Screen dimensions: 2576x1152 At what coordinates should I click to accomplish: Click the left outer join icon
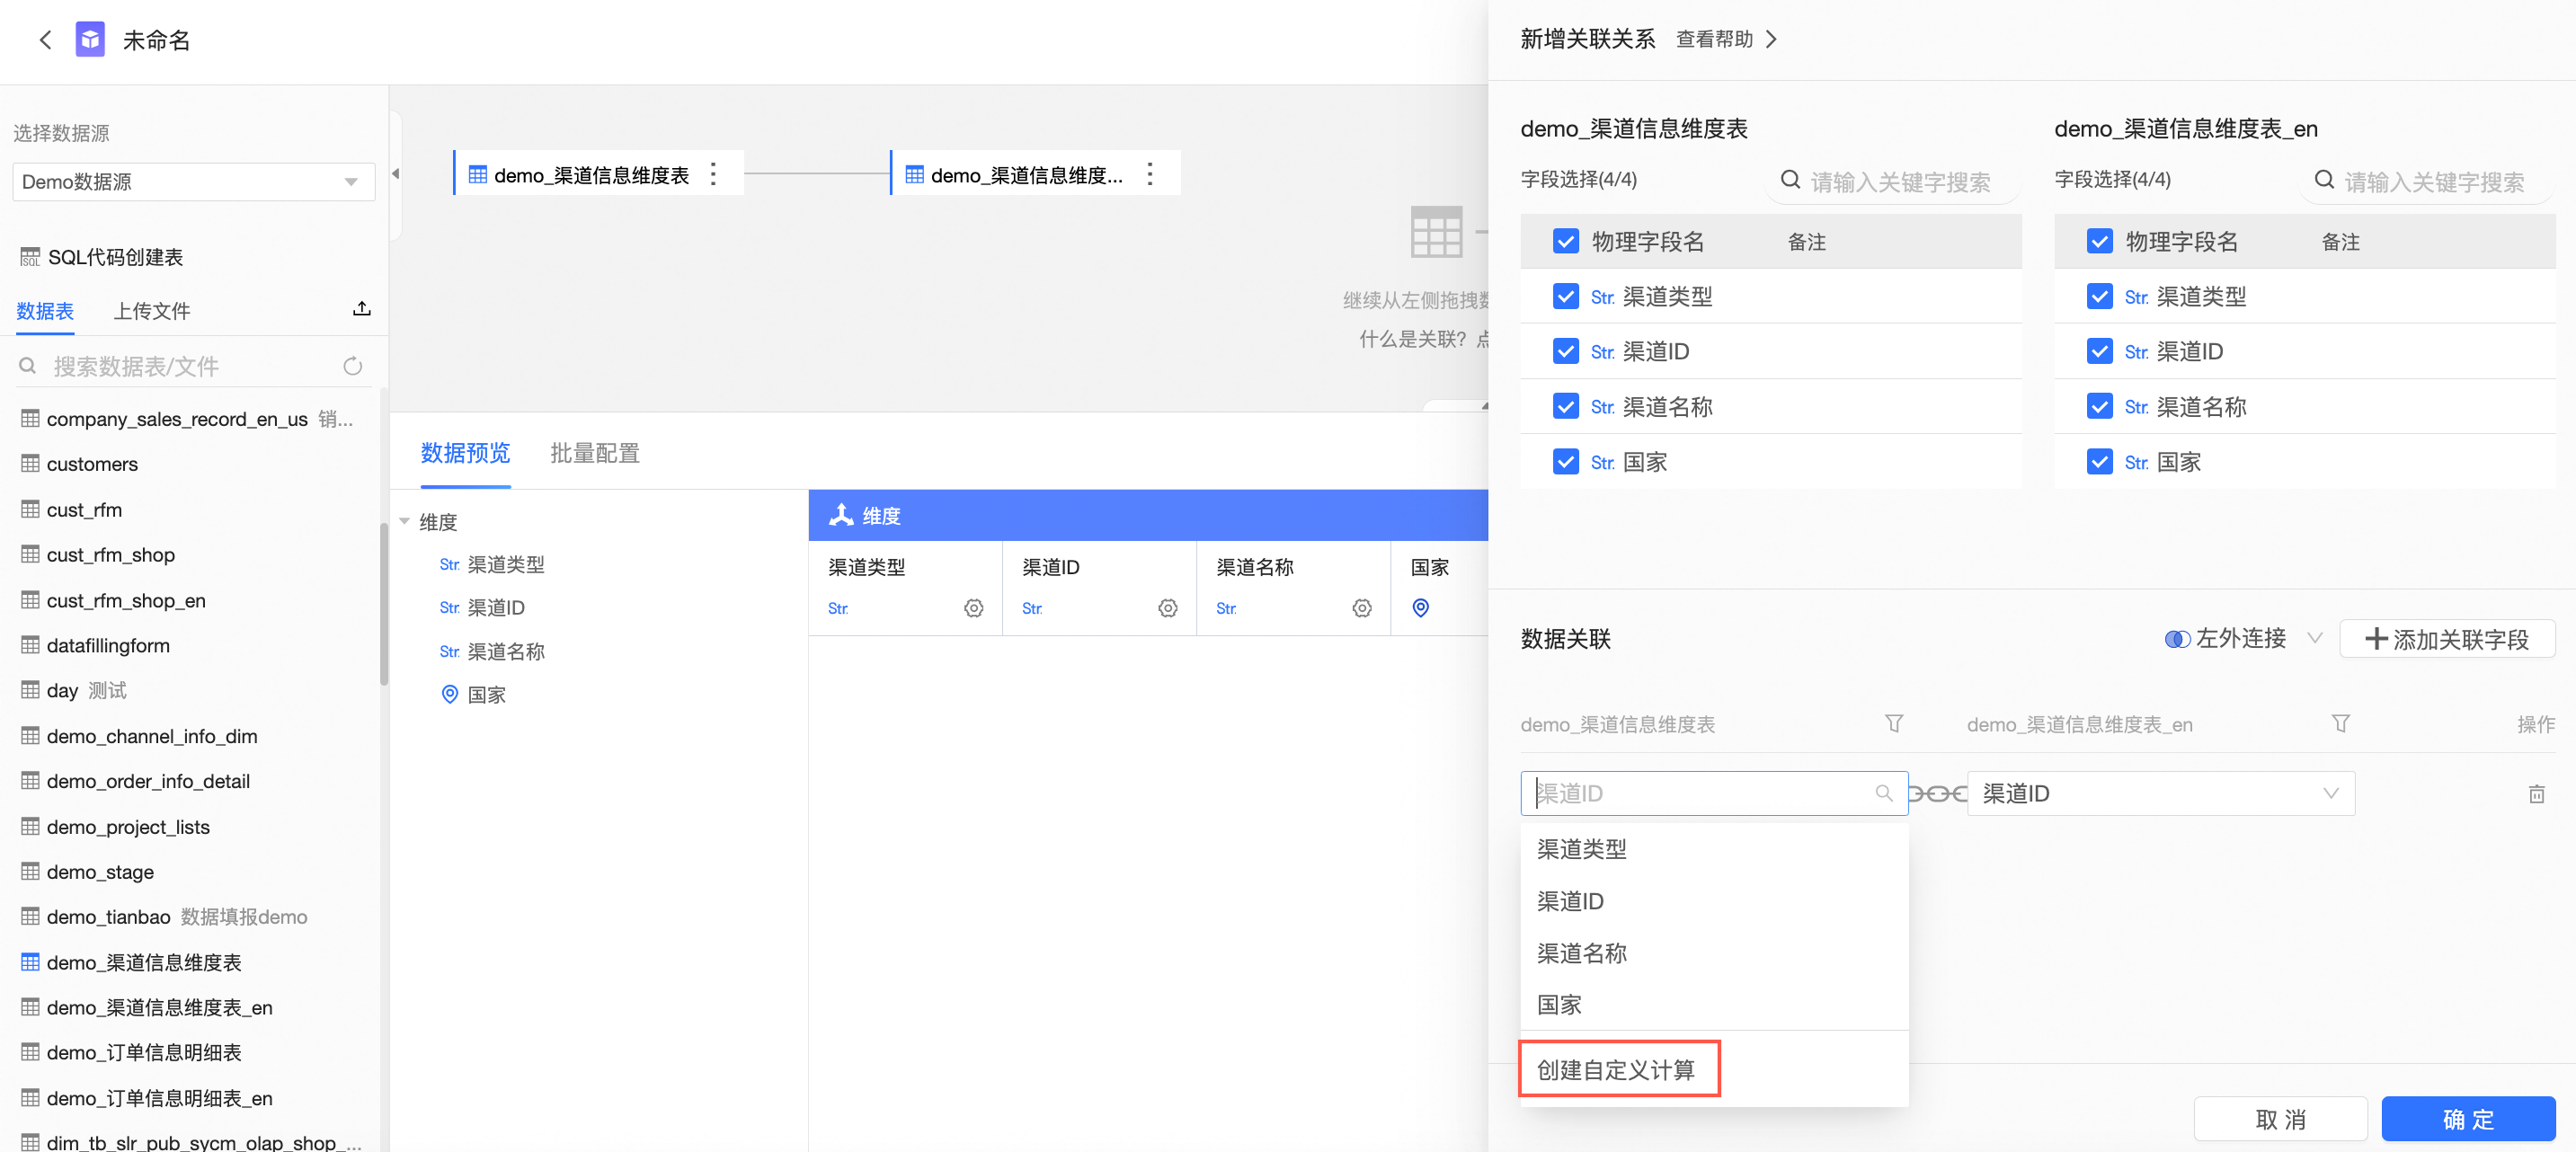2177,639
